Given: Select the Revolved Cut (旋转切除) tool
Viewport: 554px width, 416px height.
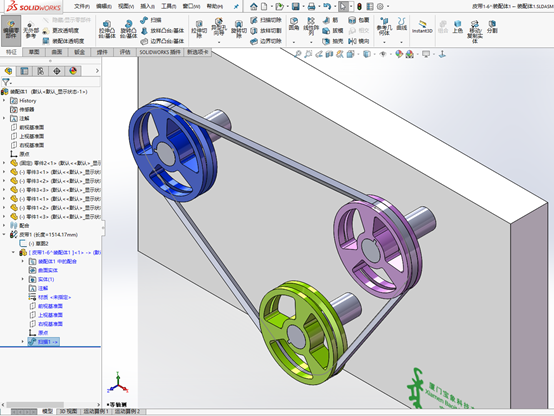Looking at the screenshot, I should tap(239, 30).
